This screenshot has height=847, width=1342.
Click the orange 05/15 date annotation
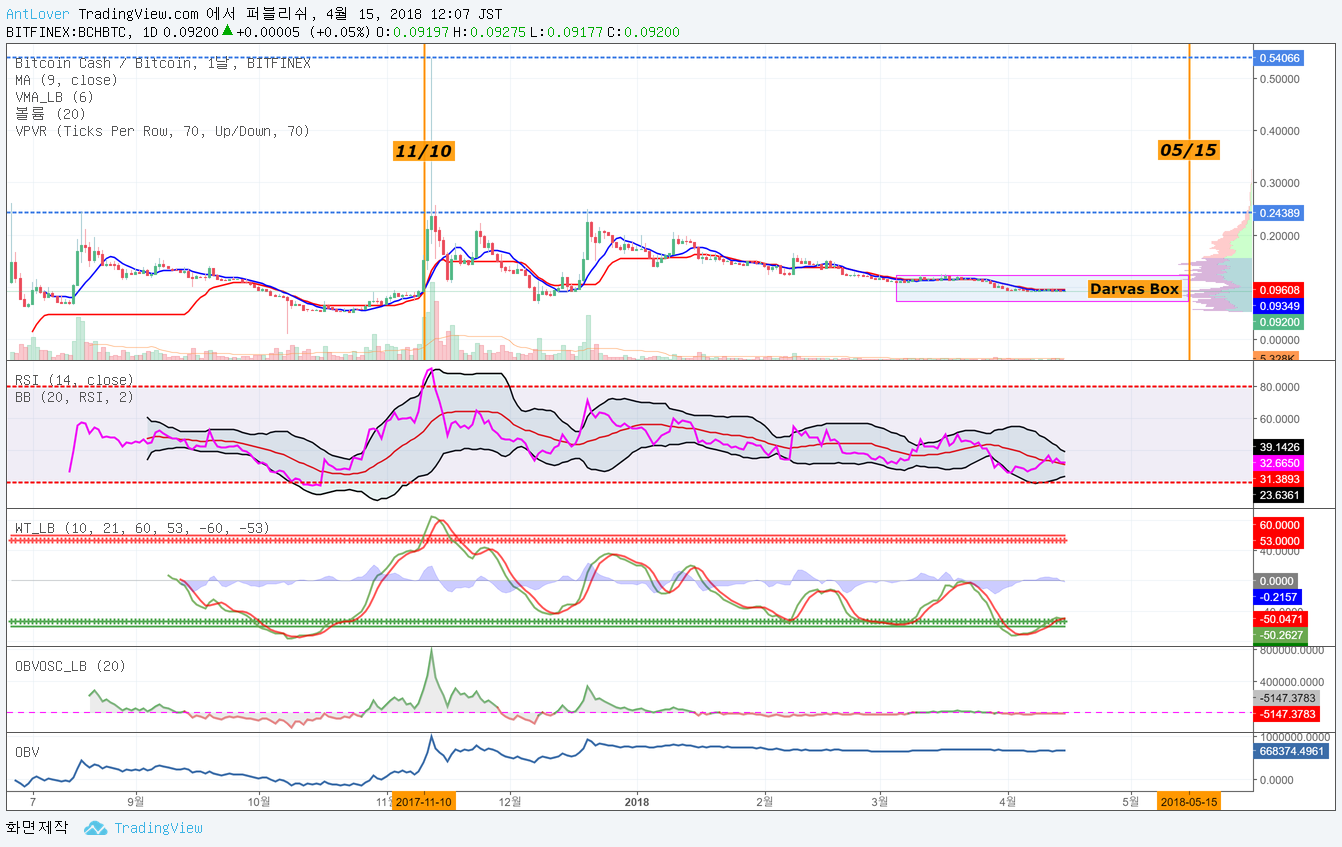1188,150
